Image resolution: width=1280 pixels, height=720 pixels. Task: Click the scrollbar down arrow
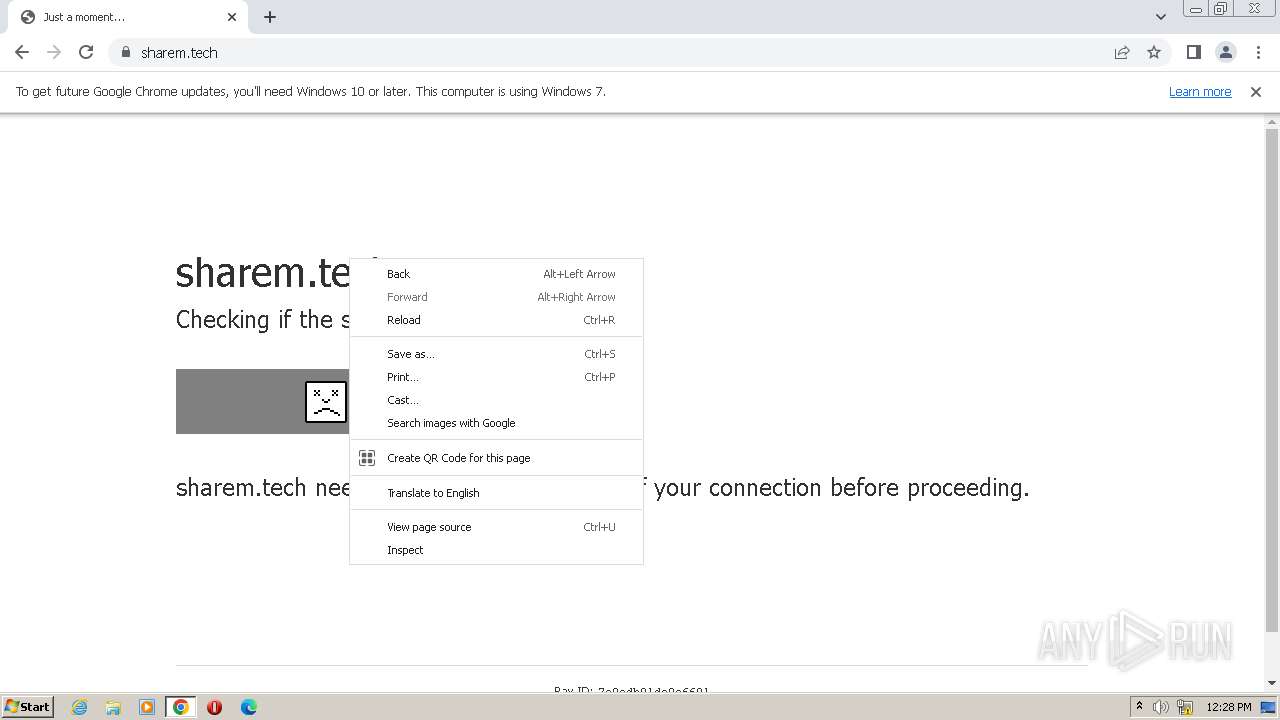tap(1272, 683)
